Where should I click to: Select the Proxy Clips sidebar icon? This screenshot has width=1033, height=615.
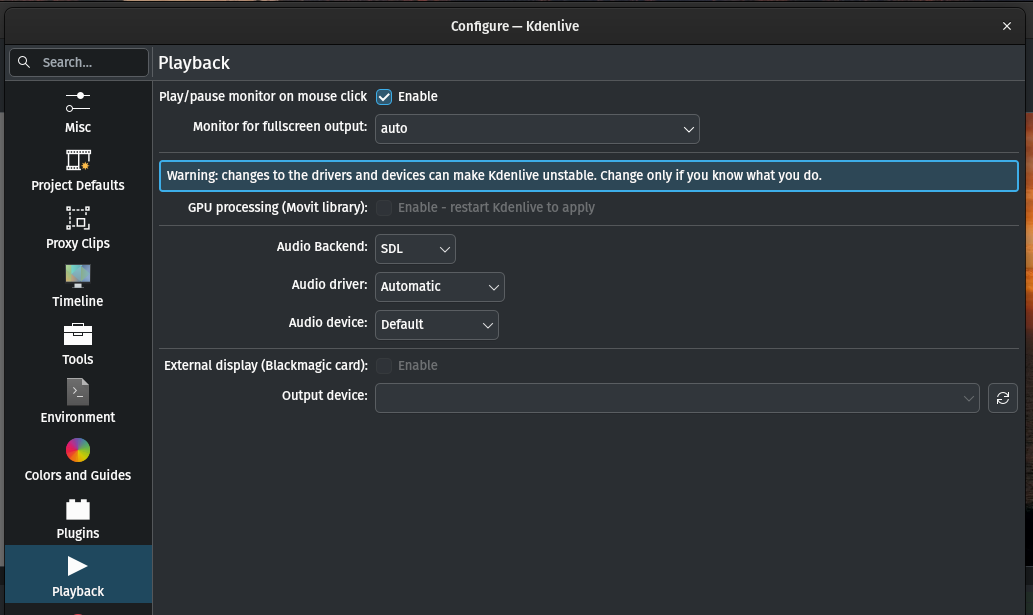[x=78, y=218]
